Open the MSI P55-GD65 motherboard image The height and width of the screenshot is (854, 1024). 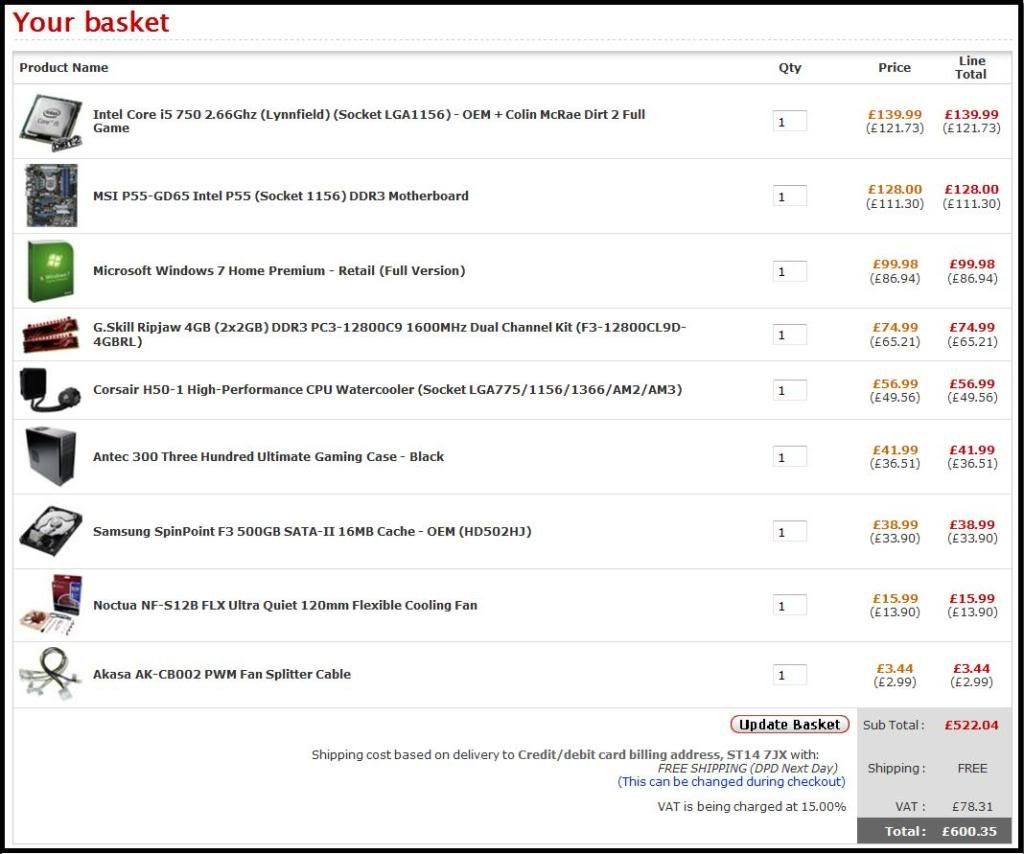tap(51, 195)
